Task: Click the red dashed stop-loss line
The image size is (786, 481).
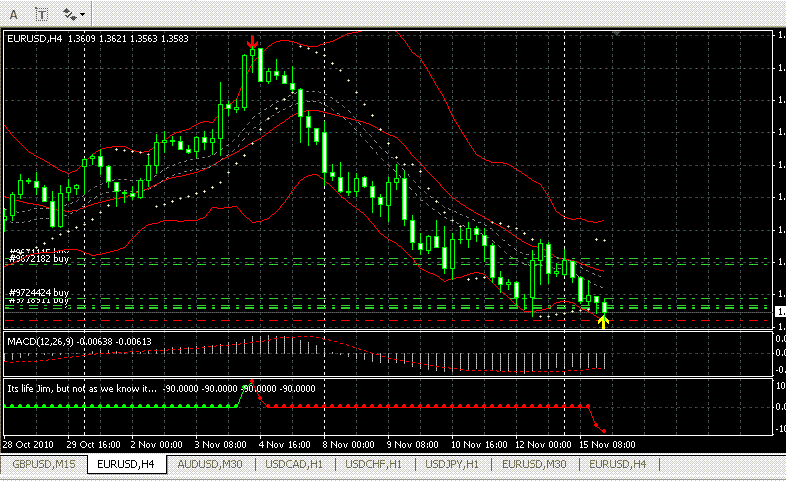Action: (386, 320)
